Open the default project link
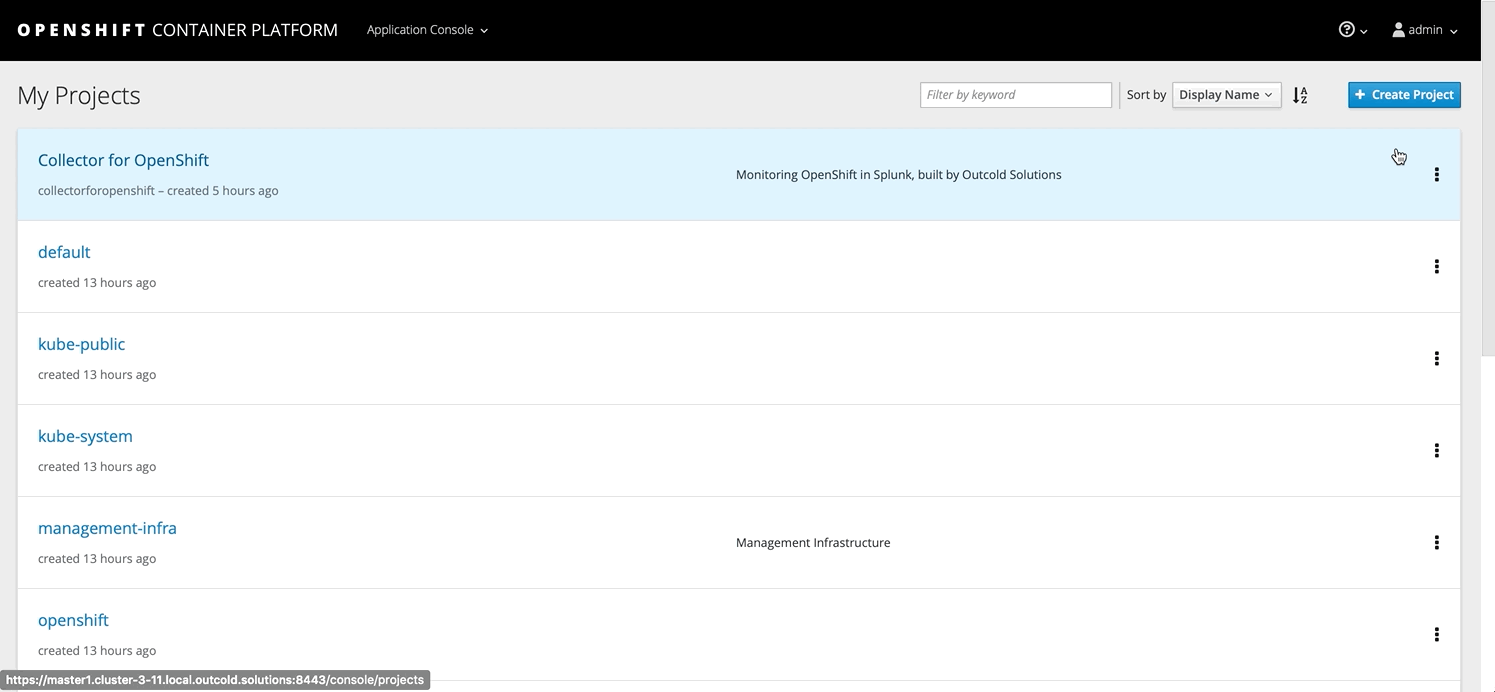Screen dimensions: 1495x692 (x=64, y=252)
